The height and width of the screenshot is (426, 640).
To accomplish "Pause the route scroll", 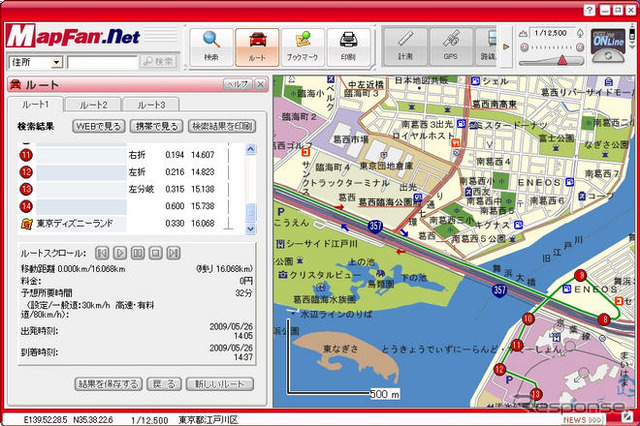I will pyautogui.click(x=138, y=253).
